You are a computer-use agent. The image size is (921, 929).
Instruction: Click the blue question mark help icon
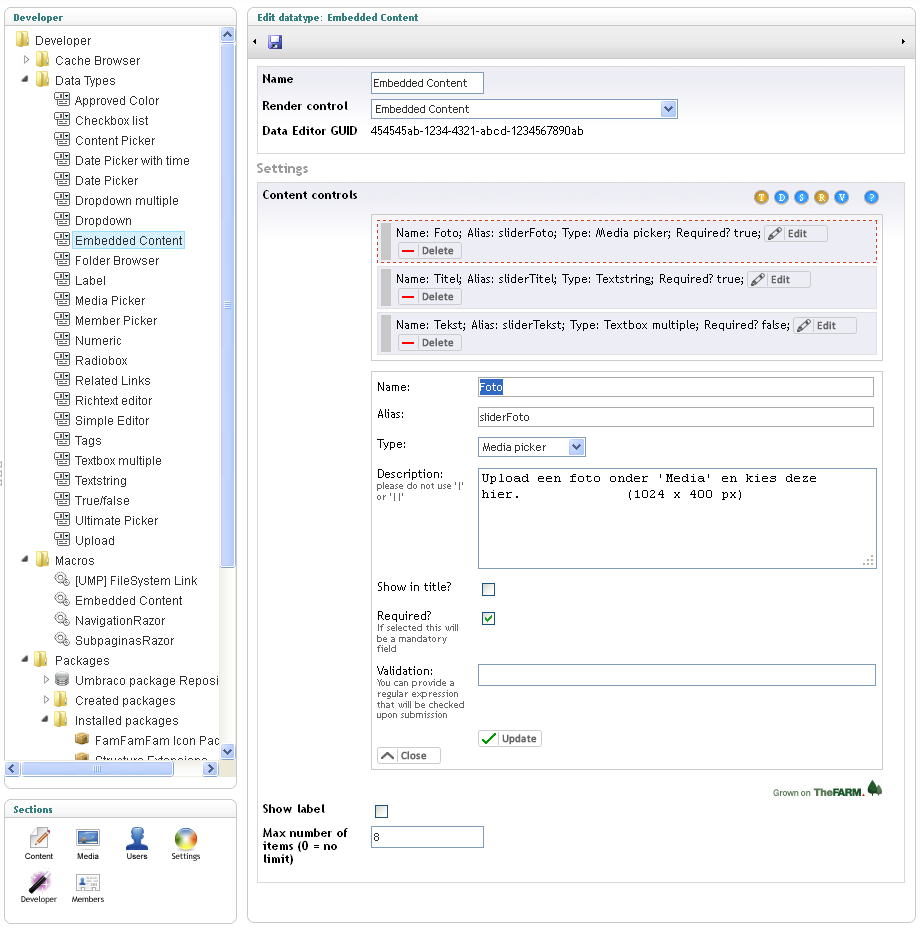pyautogui.click(x=871, y=197)
